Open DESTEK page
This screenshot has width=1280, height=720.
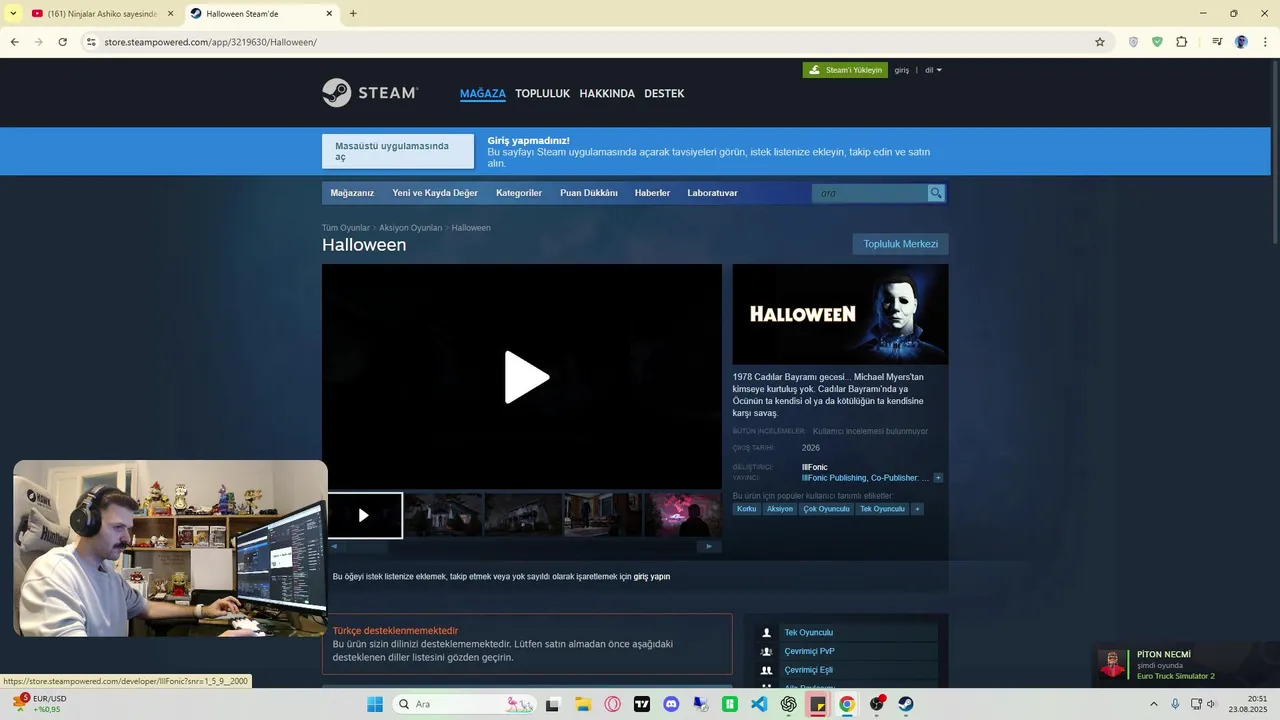(664, 94)
